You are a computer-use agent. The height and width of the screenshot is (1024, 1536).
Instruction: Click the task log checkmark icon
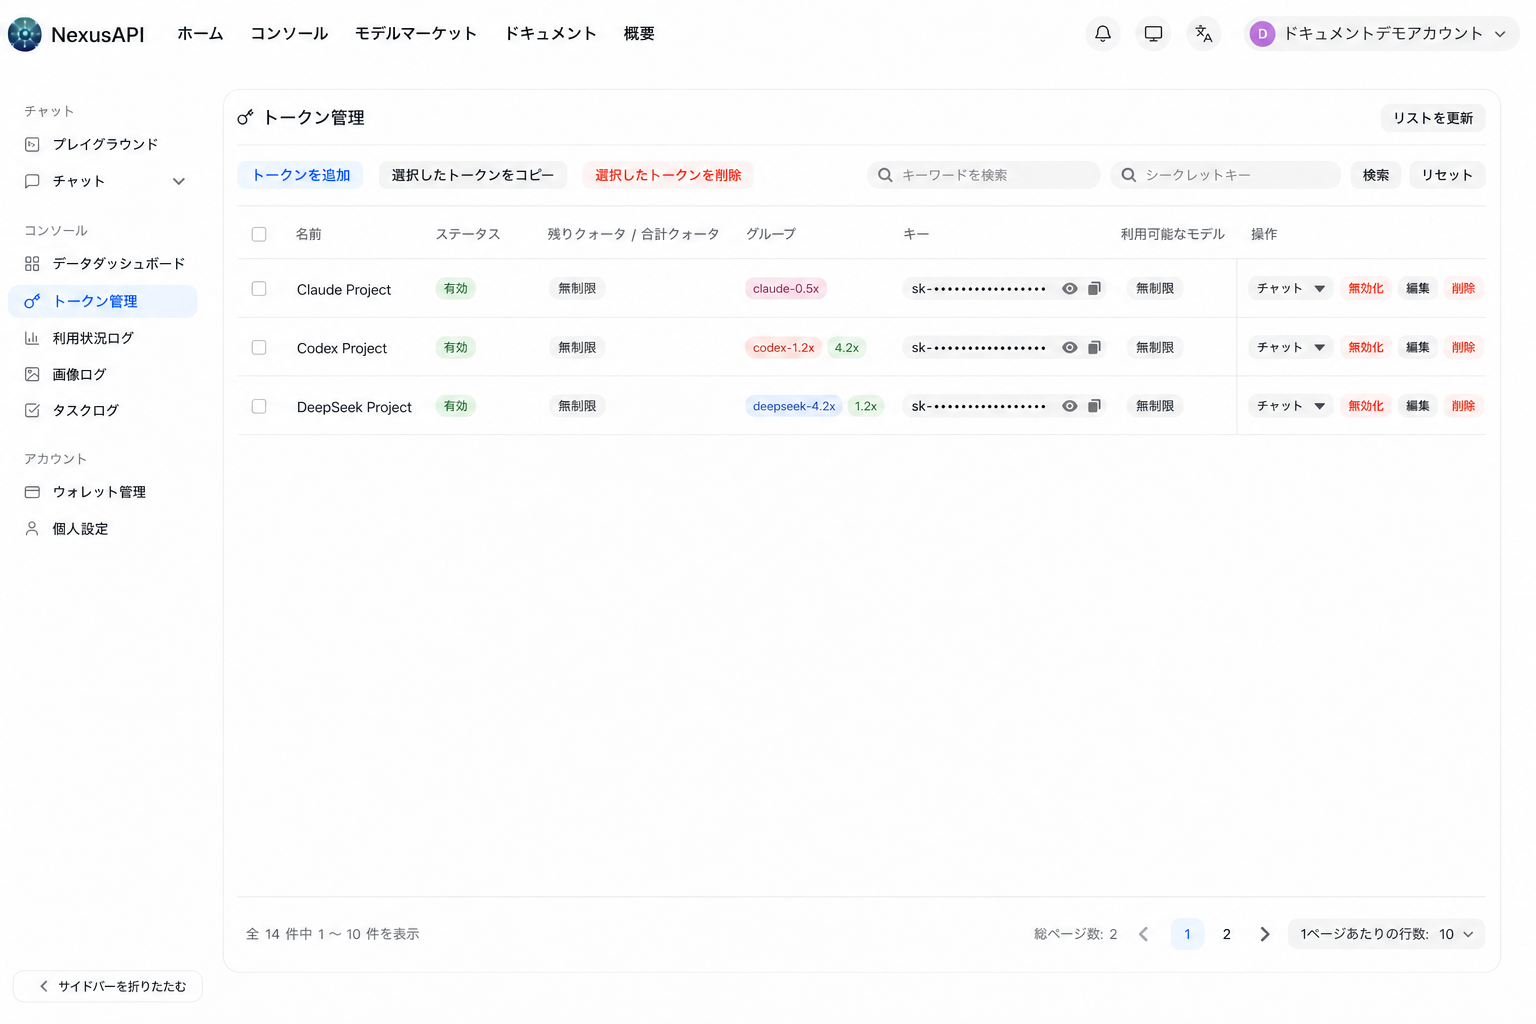(x=32, y=410)
